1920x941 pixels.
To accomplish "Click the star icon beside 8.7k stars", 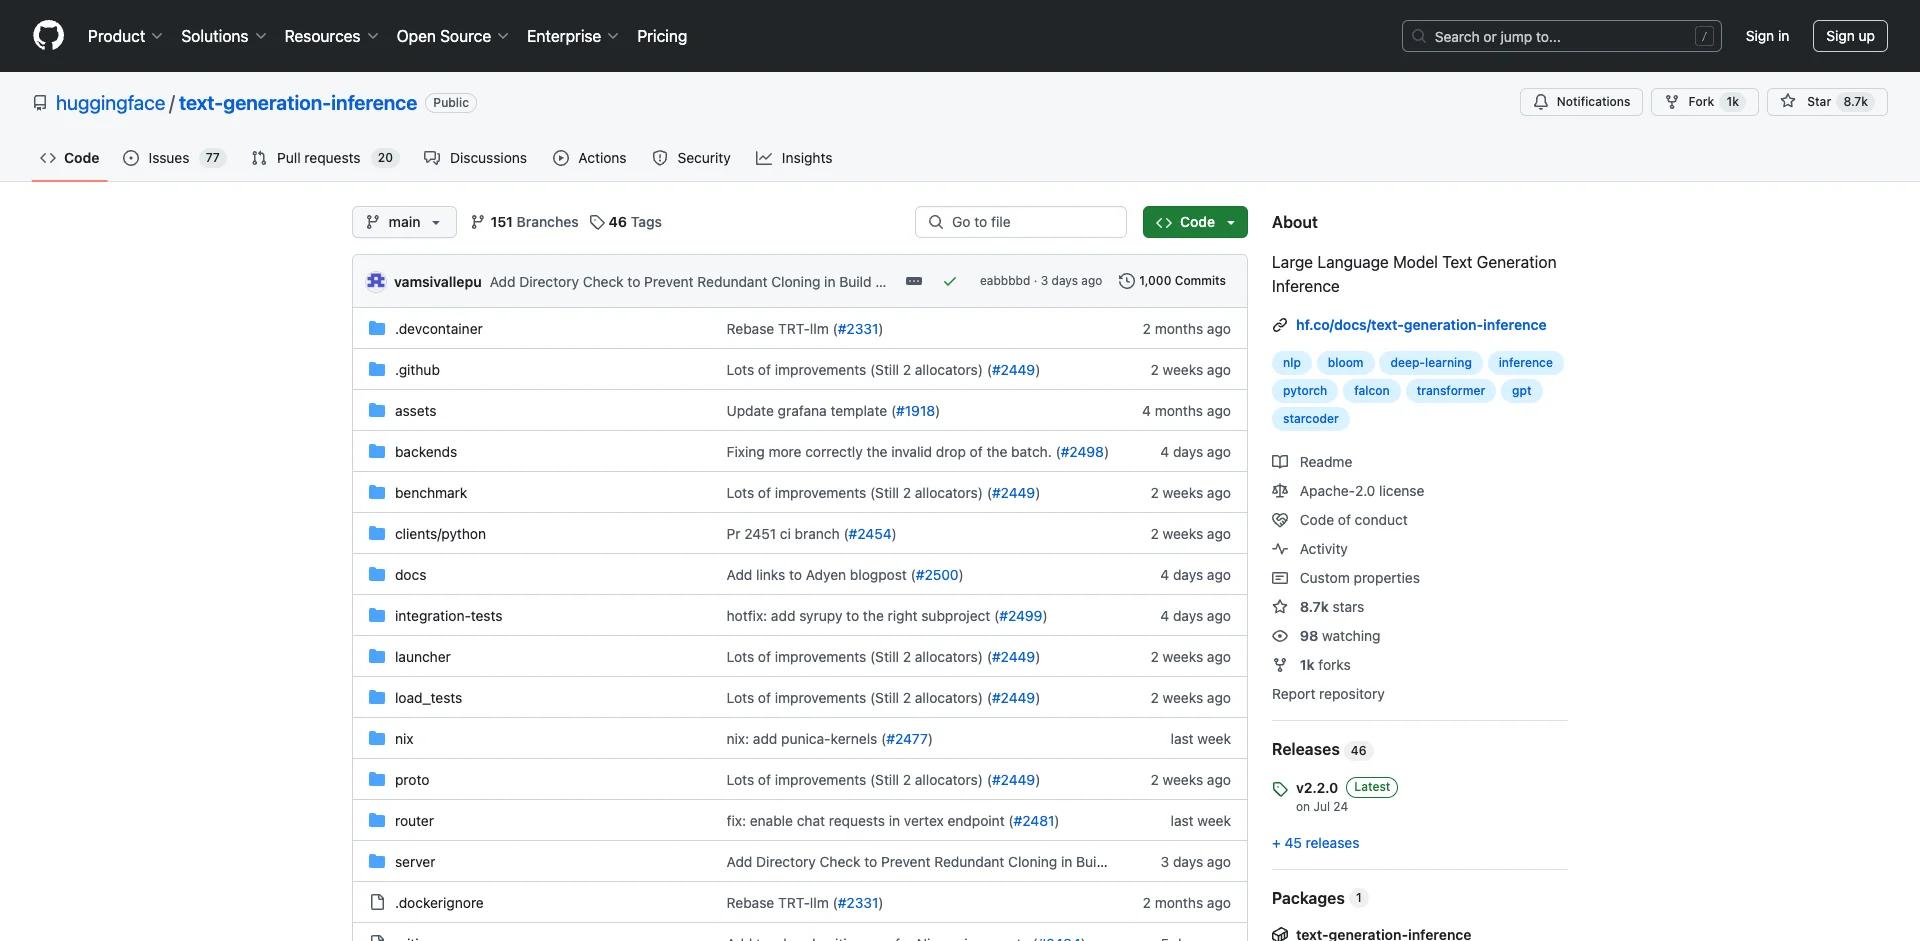I will pyautogui.click(x=1280, y=607).
